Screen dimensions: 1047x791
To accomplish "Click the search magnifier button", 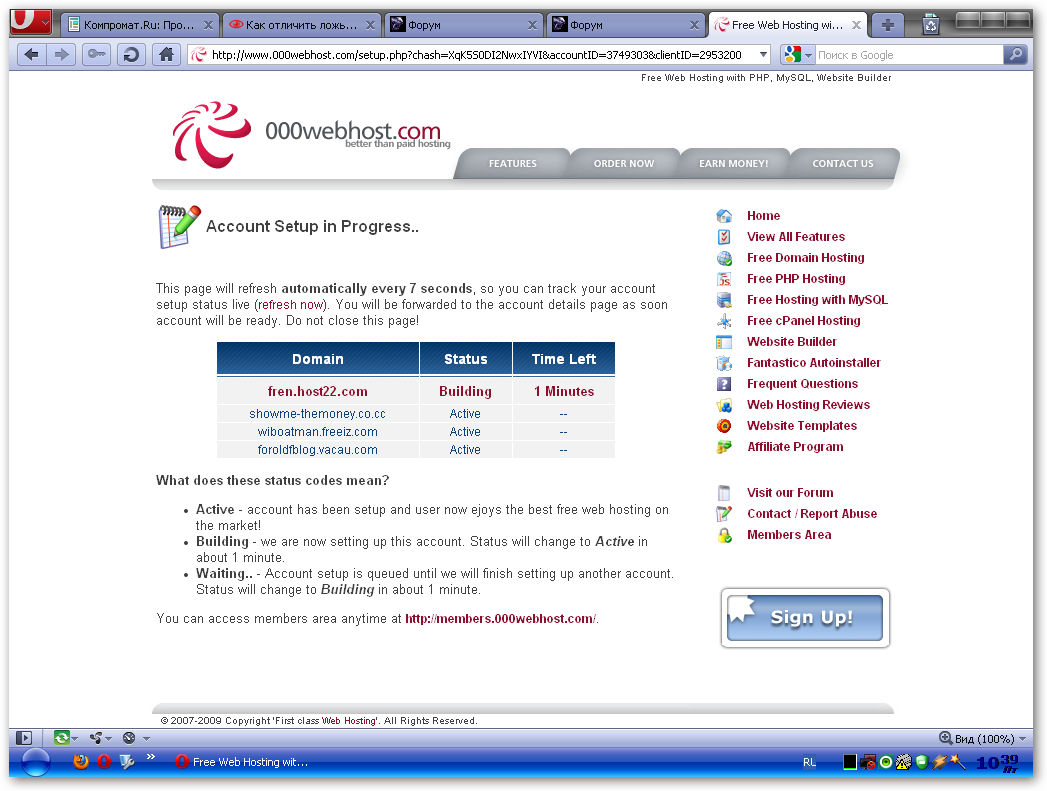I will 1015,55.
